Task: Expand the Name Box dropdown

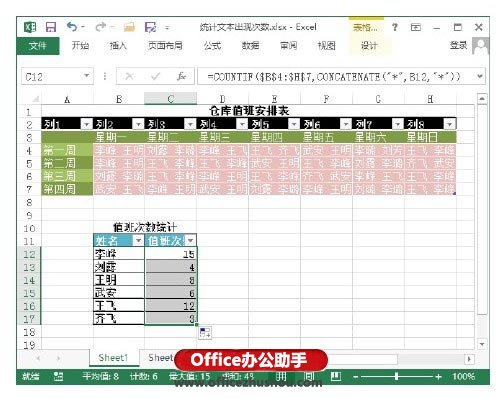Action: click(x=86, y=76)
